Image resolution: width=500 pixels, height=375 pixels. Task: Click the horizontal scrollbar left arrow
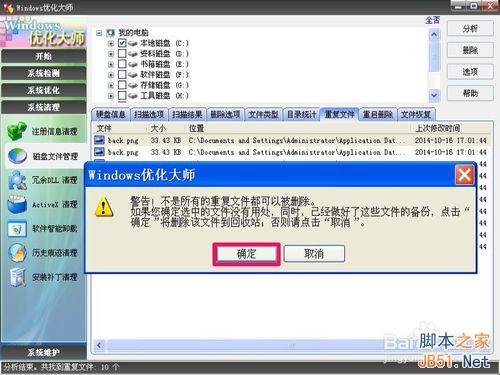(99, 345)
